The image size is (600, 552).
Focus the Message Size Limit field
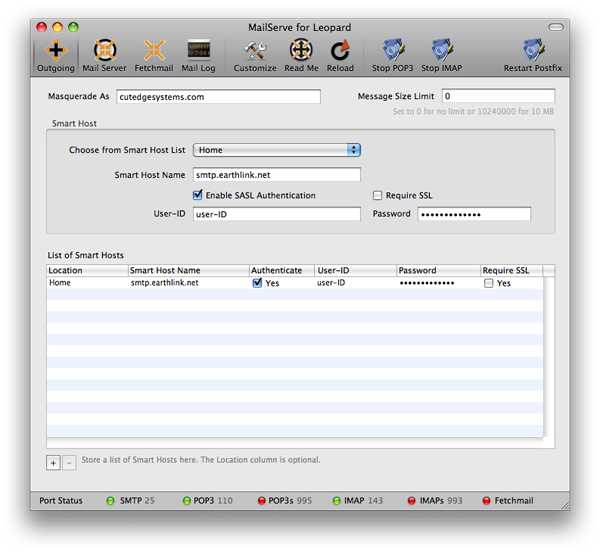click(x=497, y=96)
